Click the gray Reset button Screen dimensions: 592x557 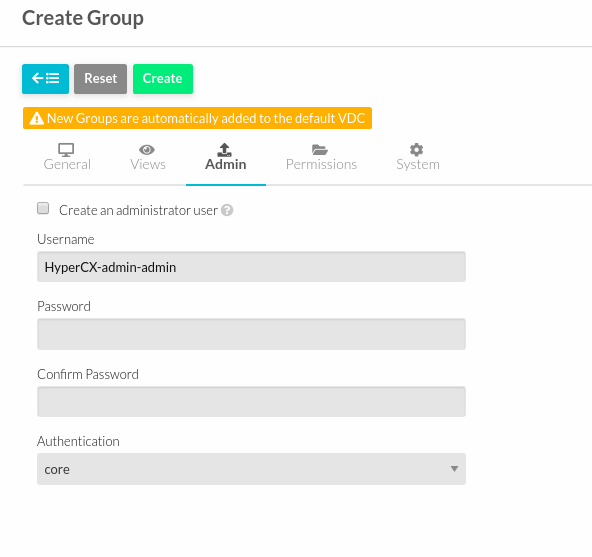(100, 79)
